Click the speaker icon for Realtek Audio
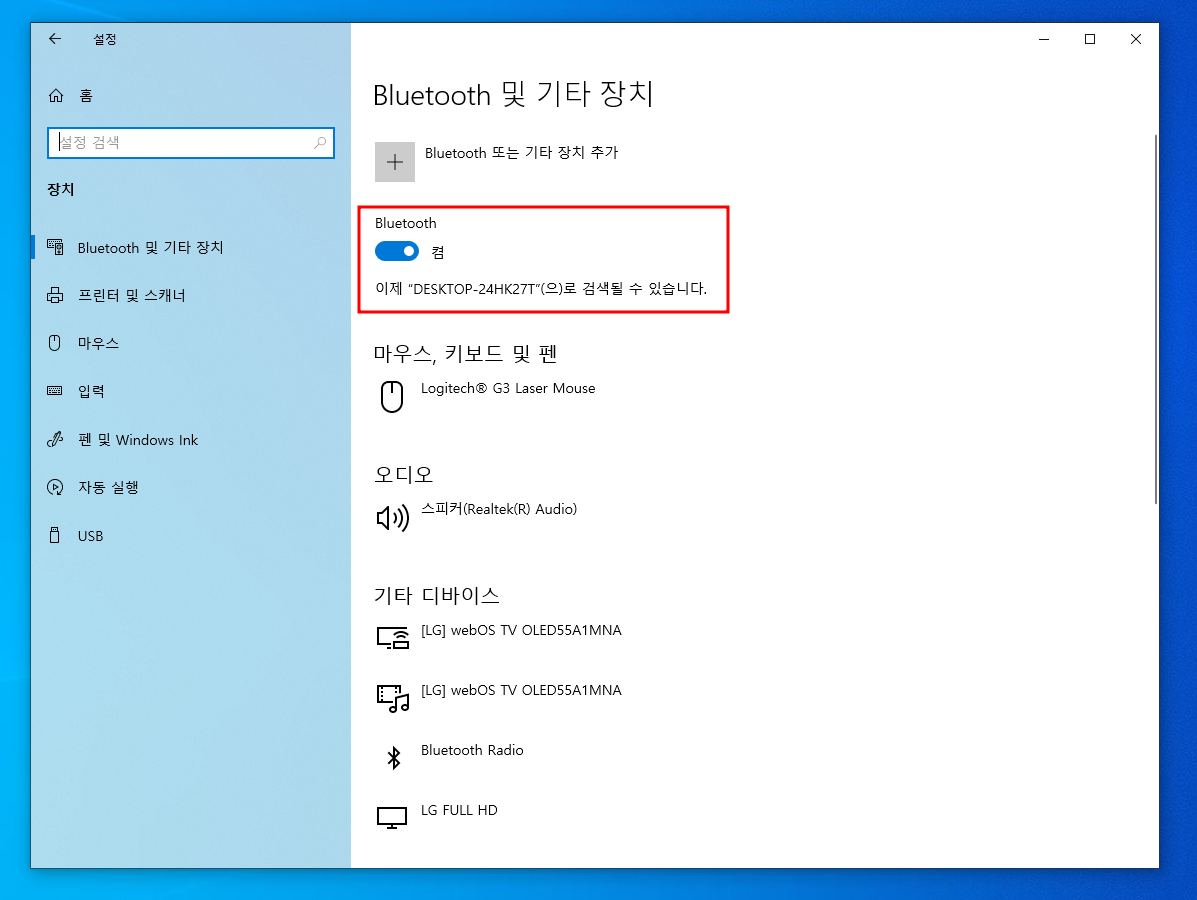 [x=392, y=518]
